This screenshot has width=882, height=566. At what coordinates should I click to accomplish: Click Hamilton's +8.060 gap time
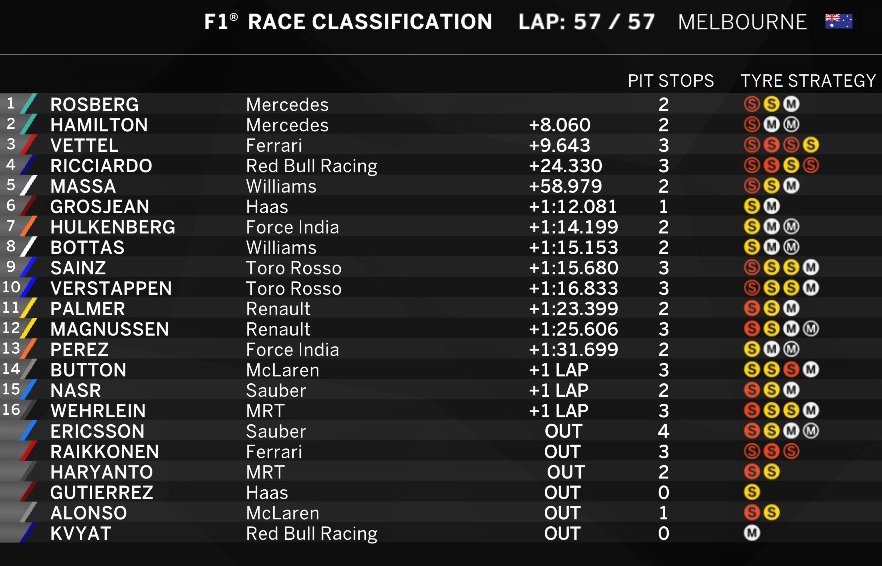559,125
